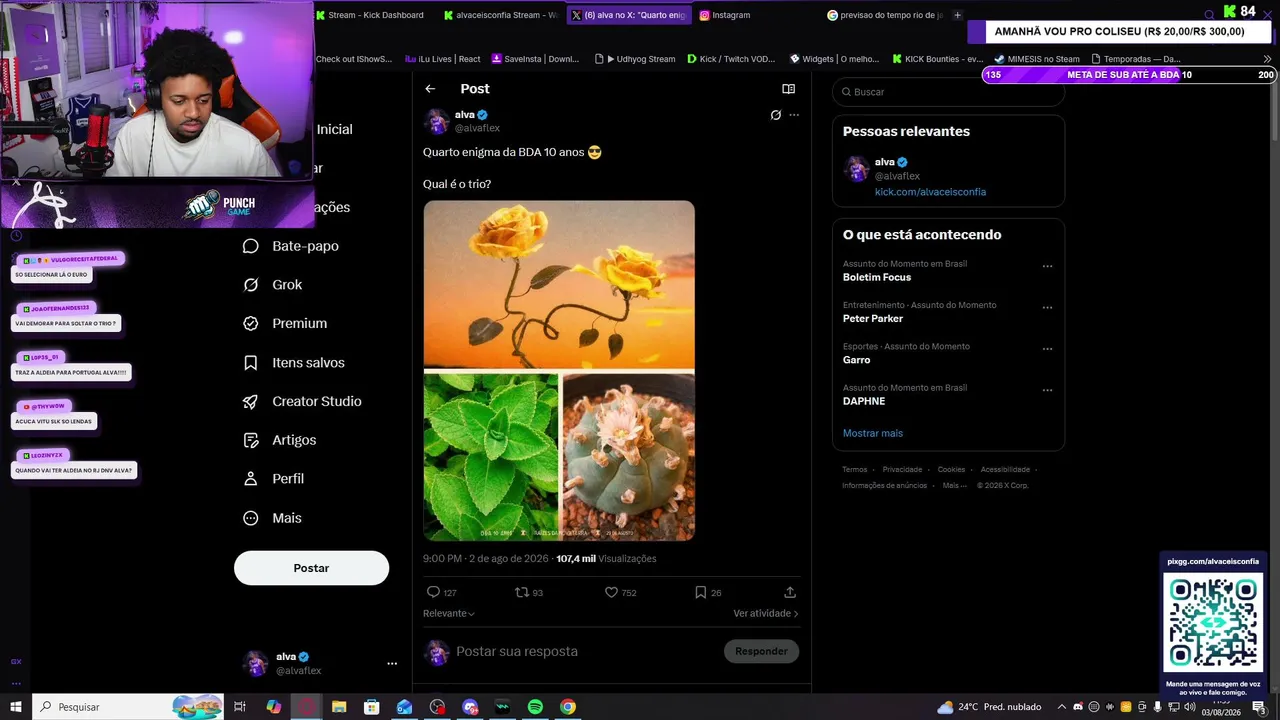Viewport: 1280px width, 720px height.
Task: Open the Windows Start menu
Action: point(16,707)
